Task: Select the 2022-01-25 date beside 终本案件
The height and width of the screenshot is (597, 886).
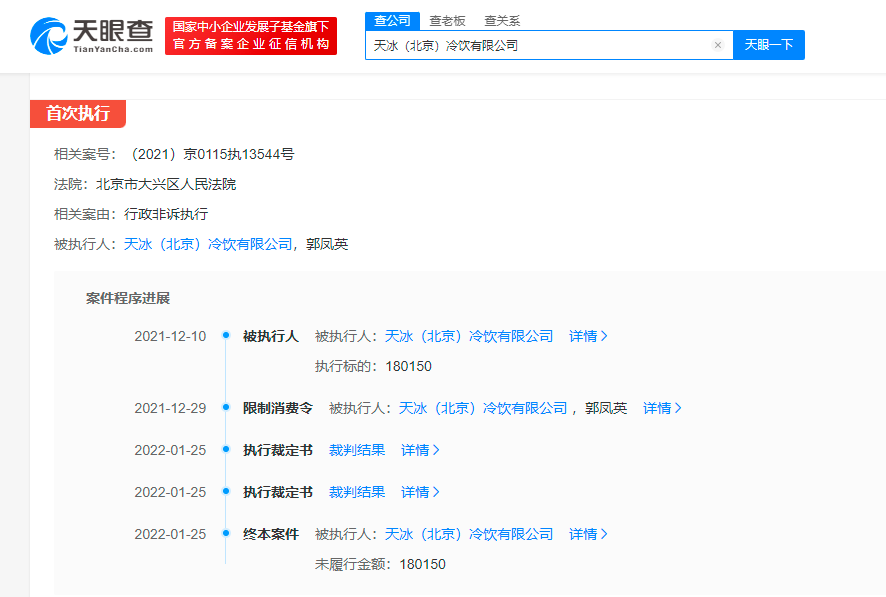Action: [x=170, y=535]
